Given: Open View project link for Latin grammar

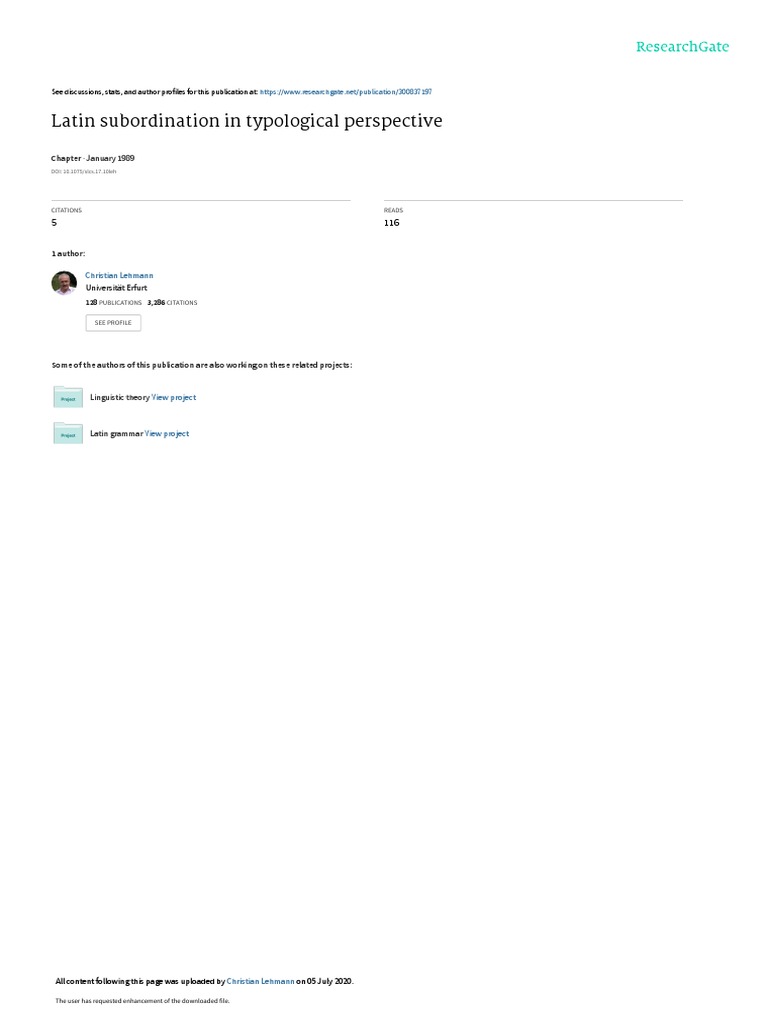Looking at the screenshot, I should (x=167, y=433).
